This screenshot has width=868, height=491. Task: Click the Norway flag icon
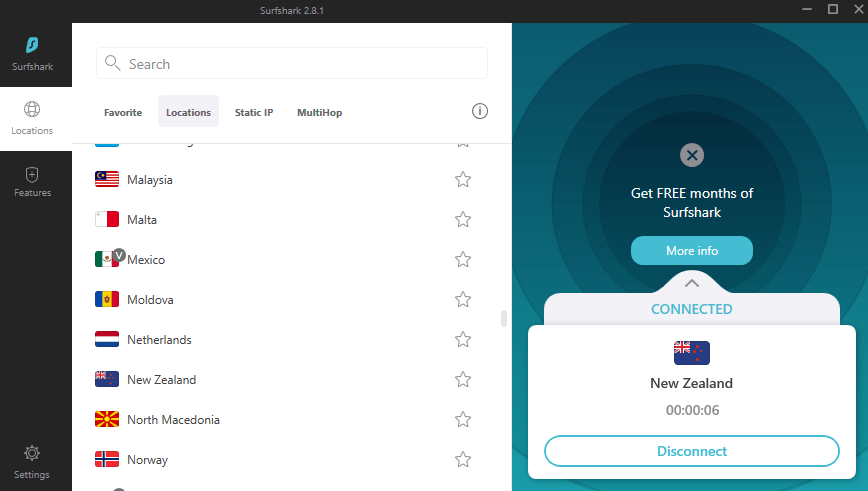(107, 459)
